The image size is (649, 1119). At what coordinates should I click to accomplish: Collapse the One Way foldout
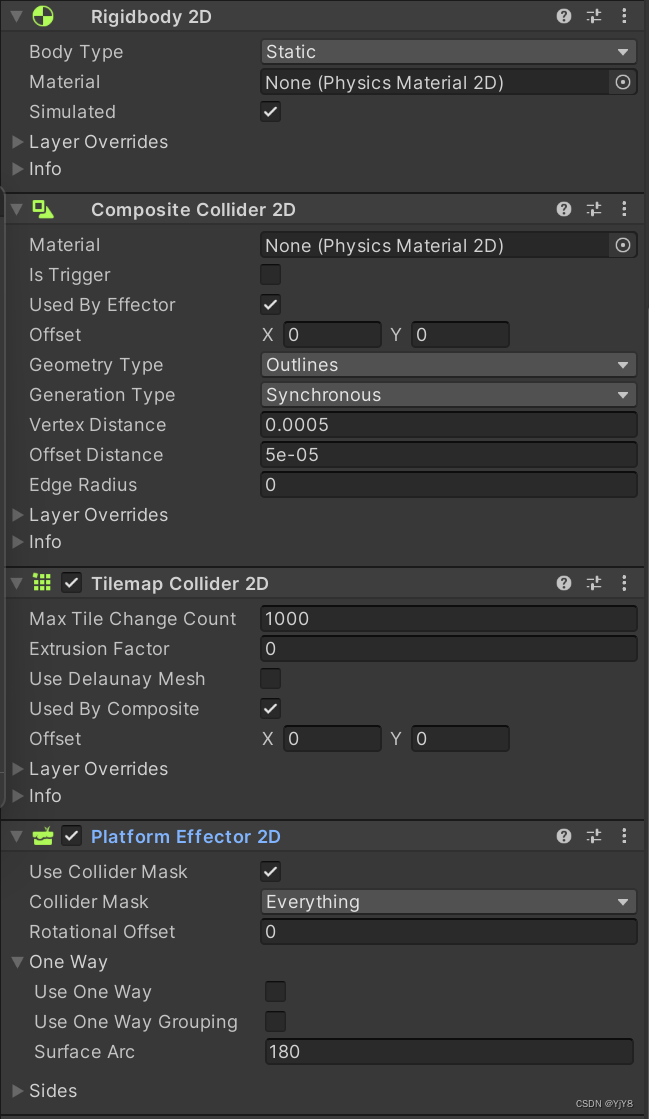click(16, 961)
